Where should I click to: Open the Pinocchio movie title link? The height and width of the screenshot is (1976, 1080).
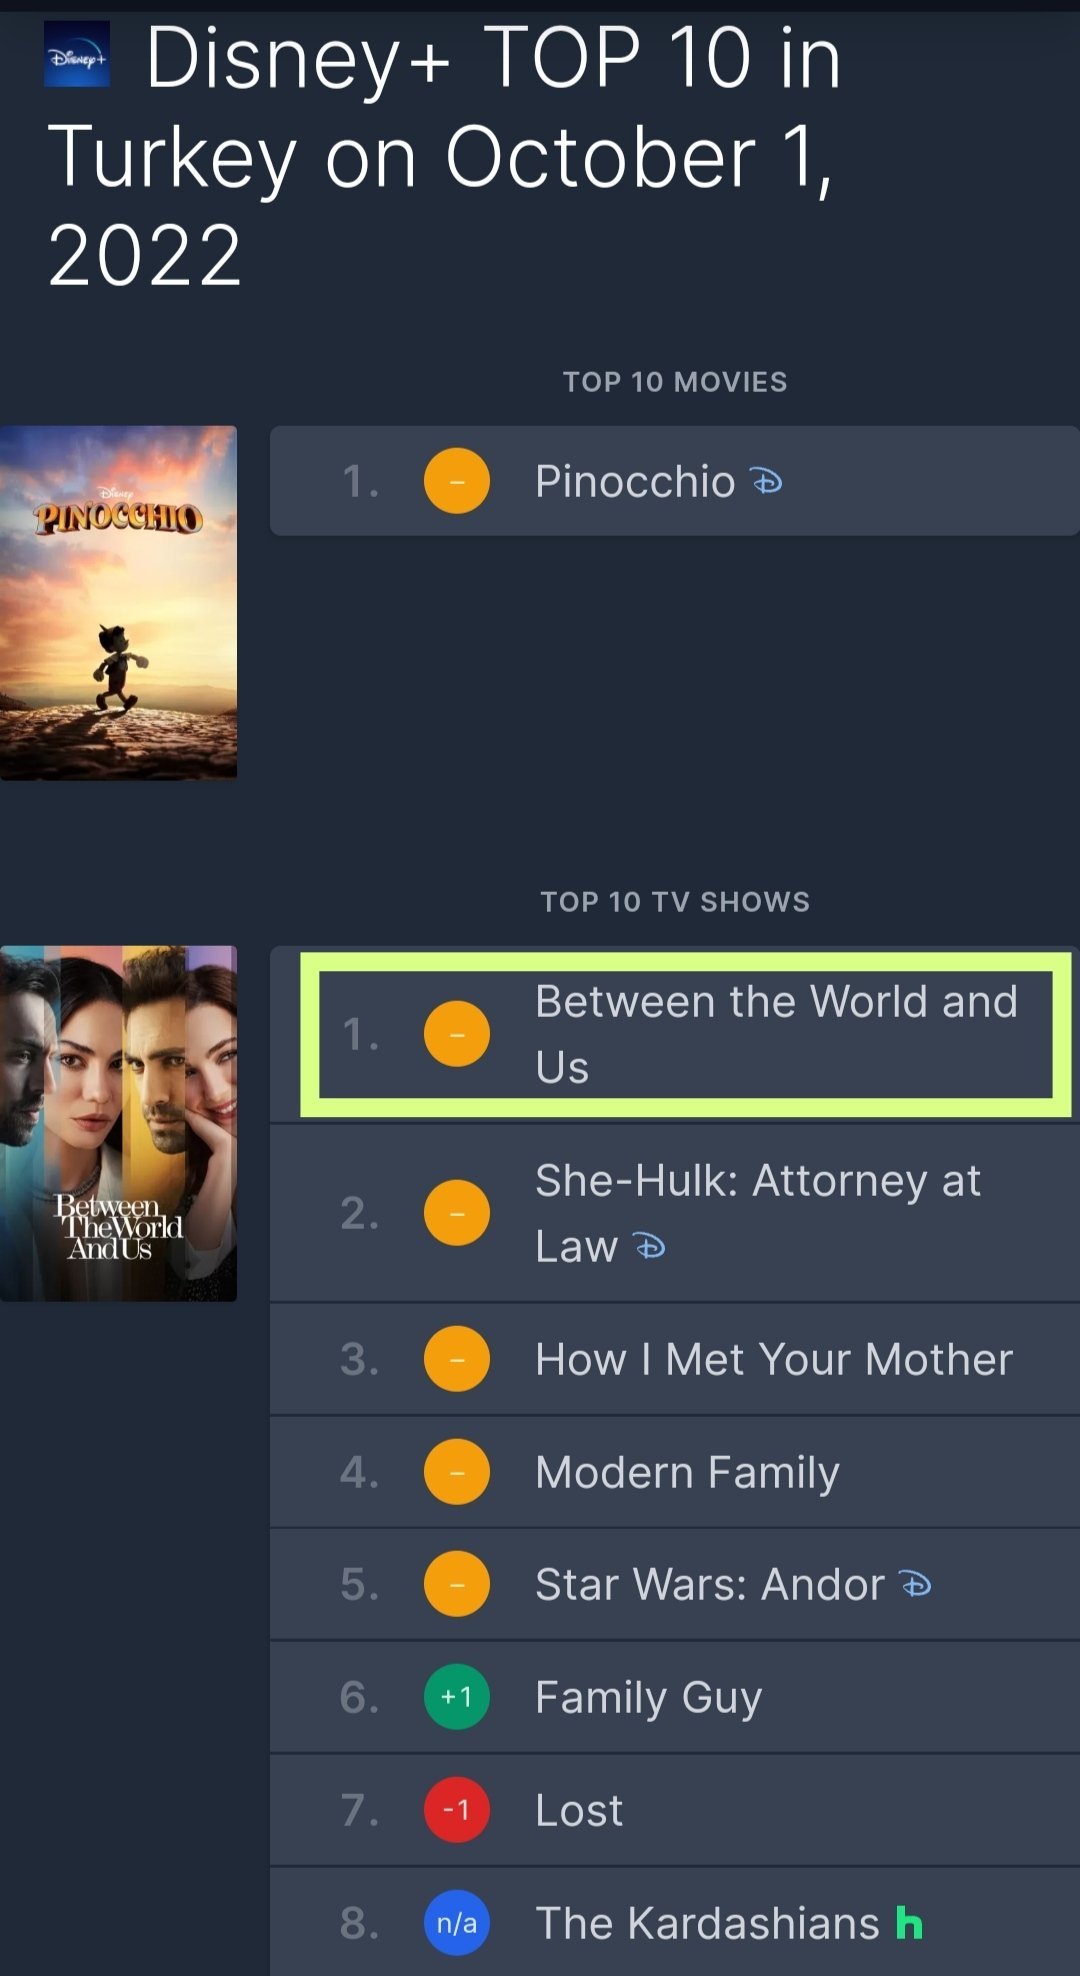[635, 482]
